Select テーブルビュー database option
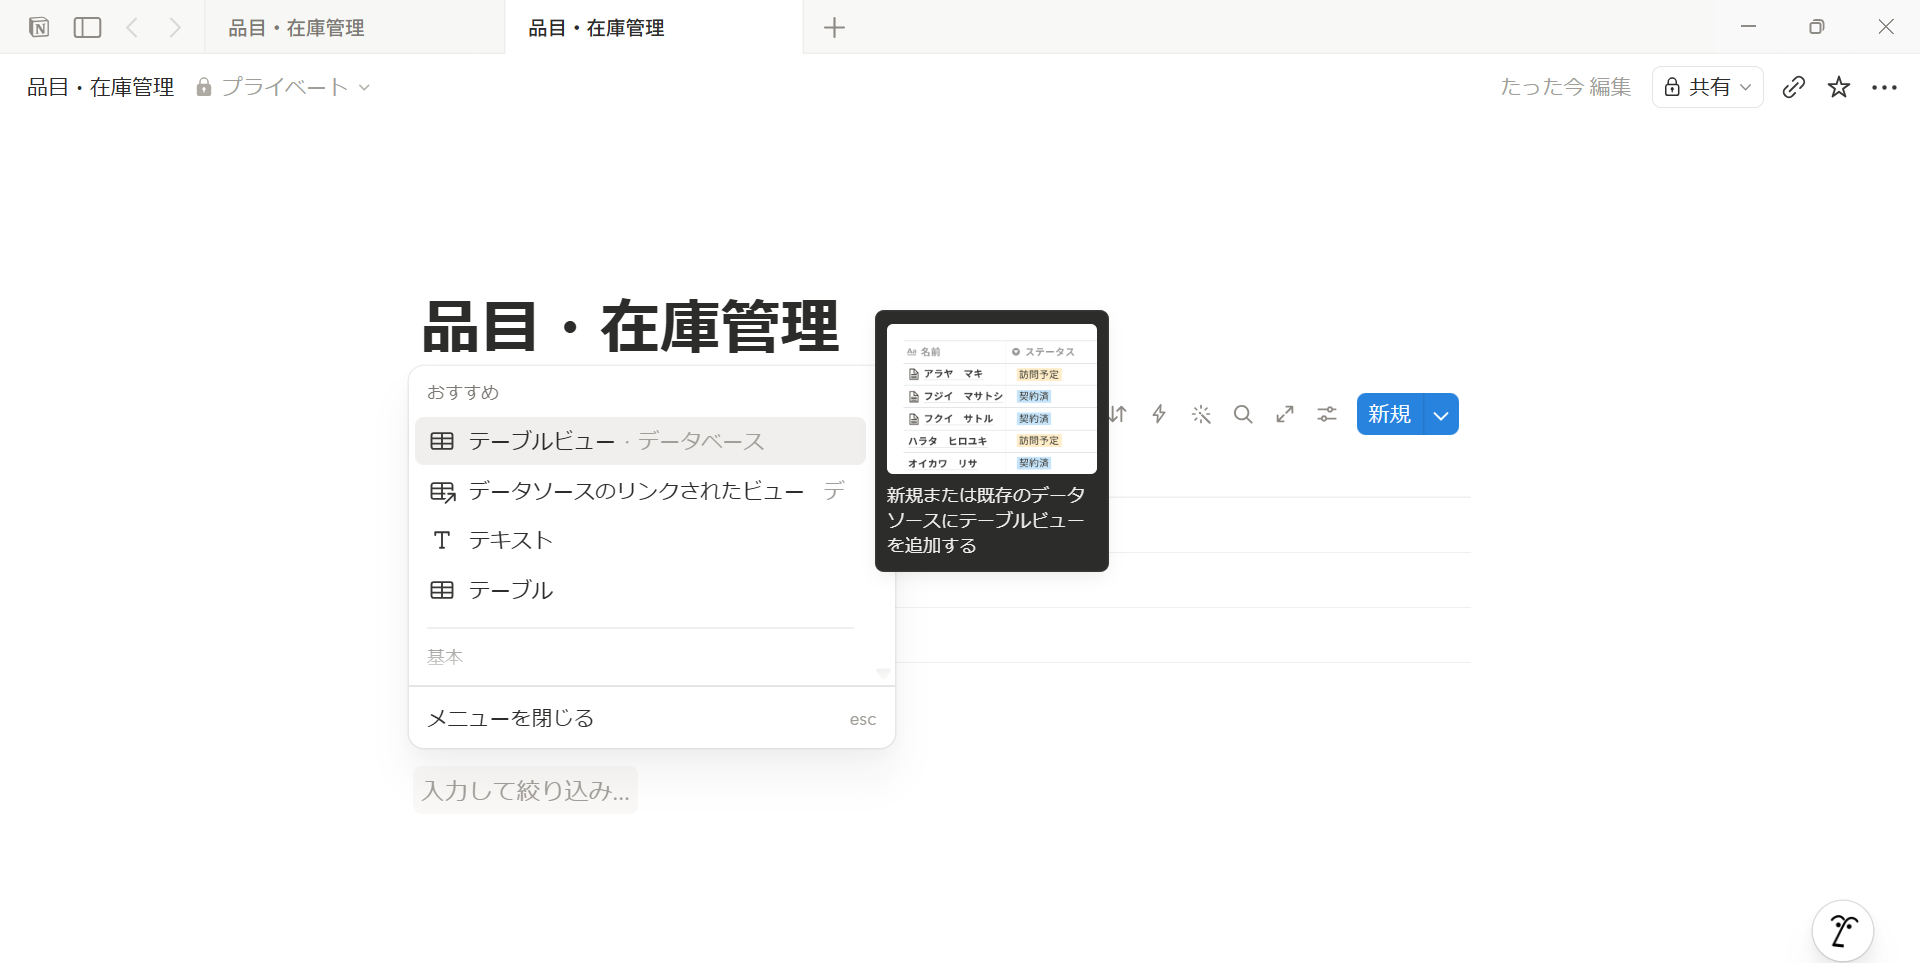This screenshot has height=963, width=1920. [x=640, y=441]
